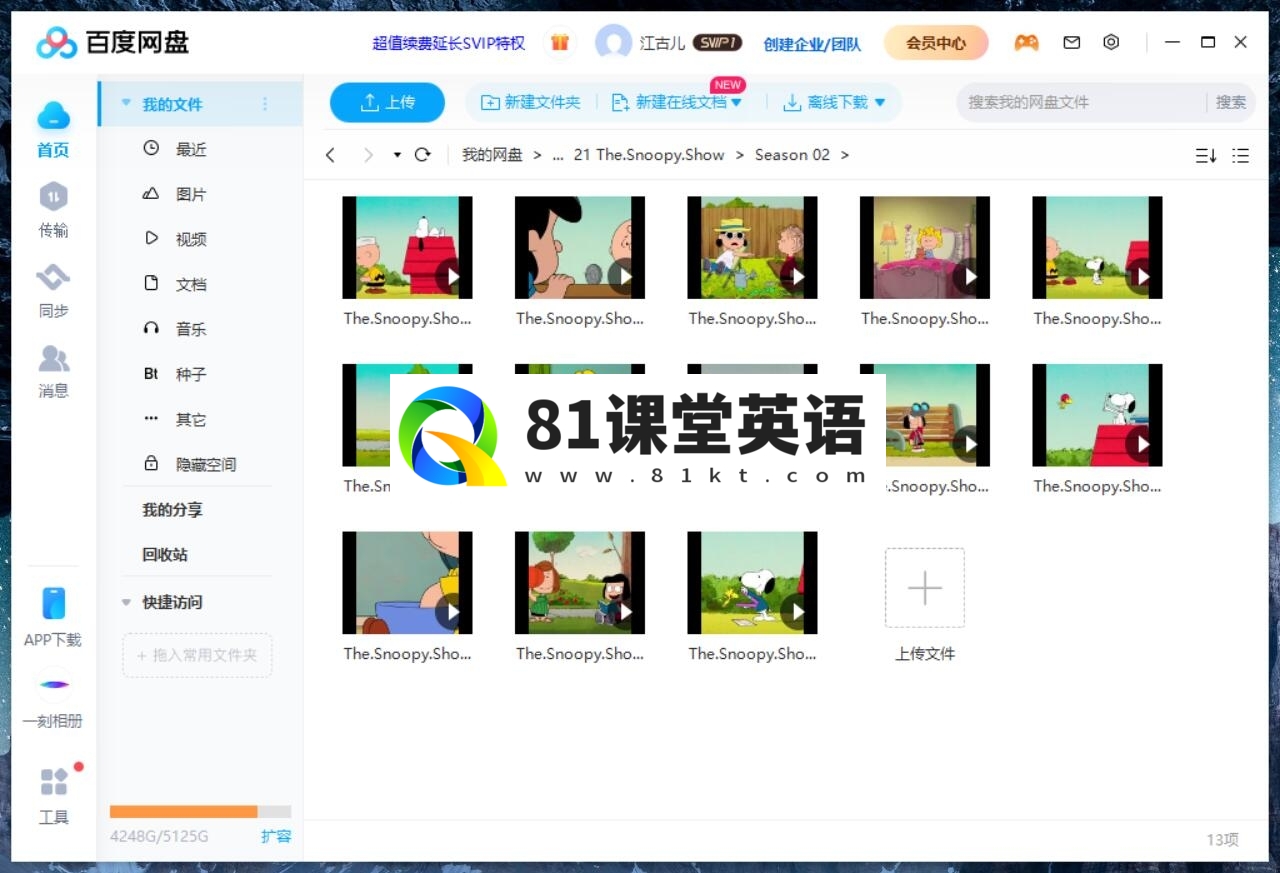
Task: Open the 消息 messages section
Action: (x=53, y=357)
